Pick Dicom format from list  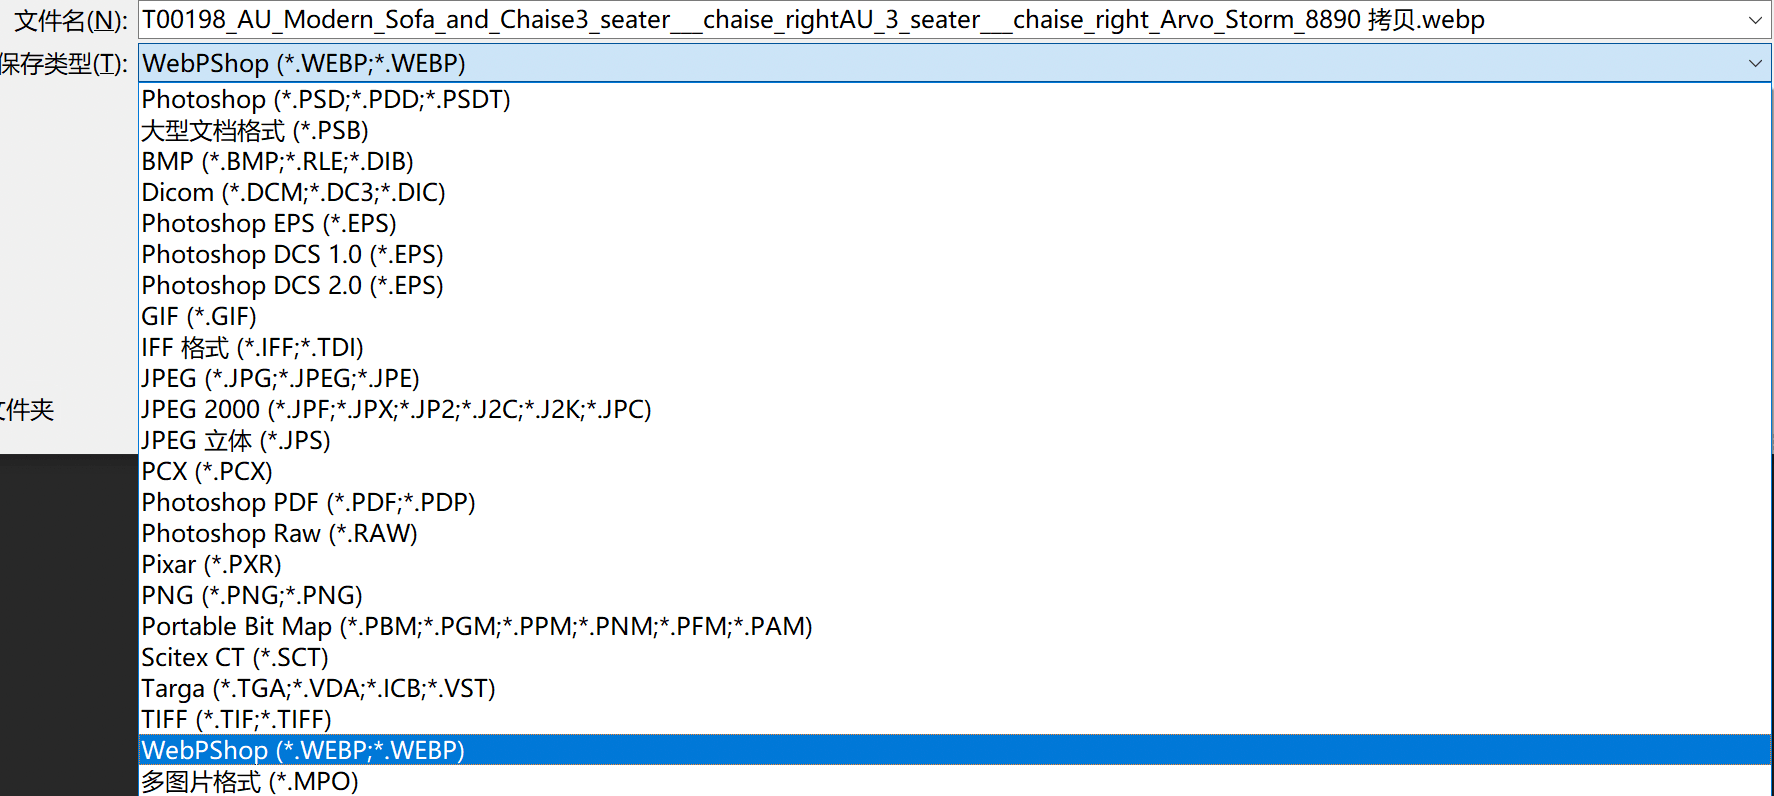(x=293, y=192)
